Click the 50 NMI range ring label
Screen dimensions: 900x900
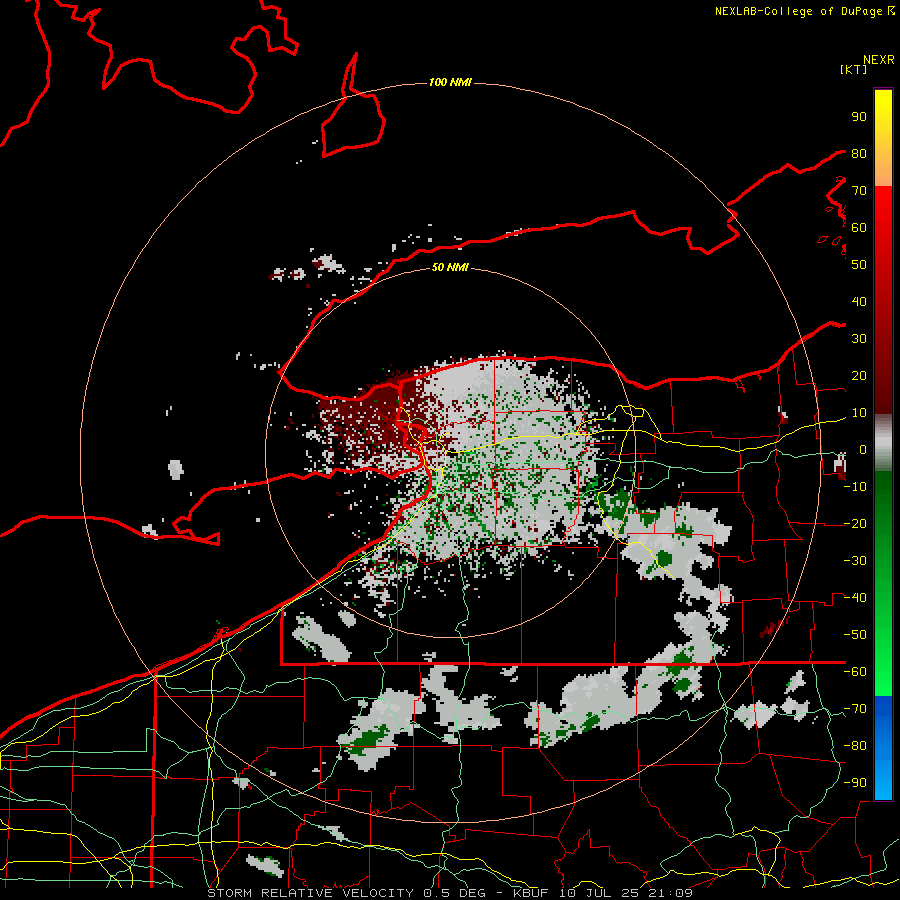(450, 267)
